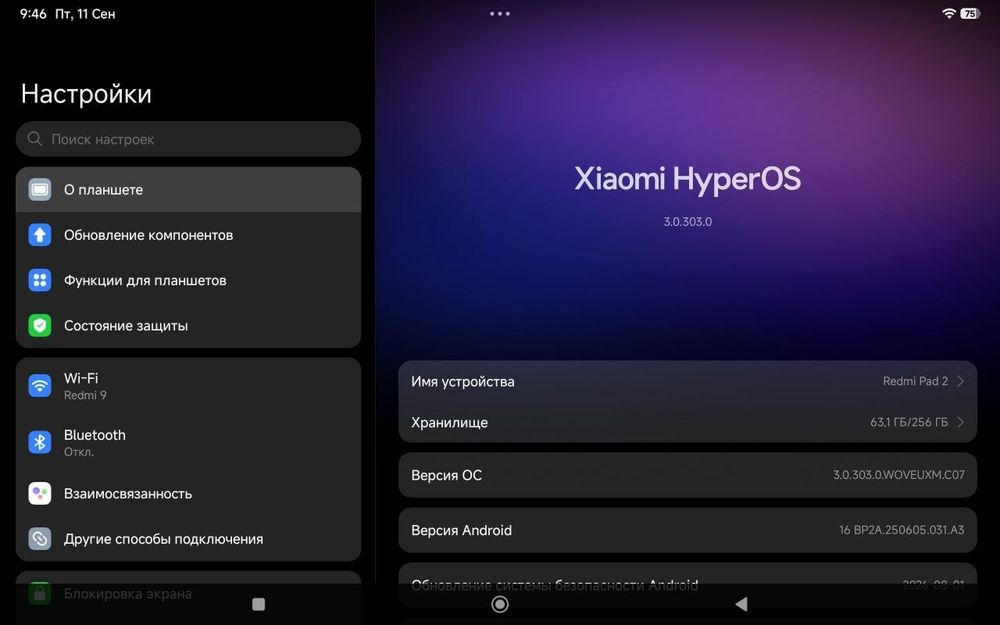Tap the Пт, 11 Сен date text

click(85, 13)
